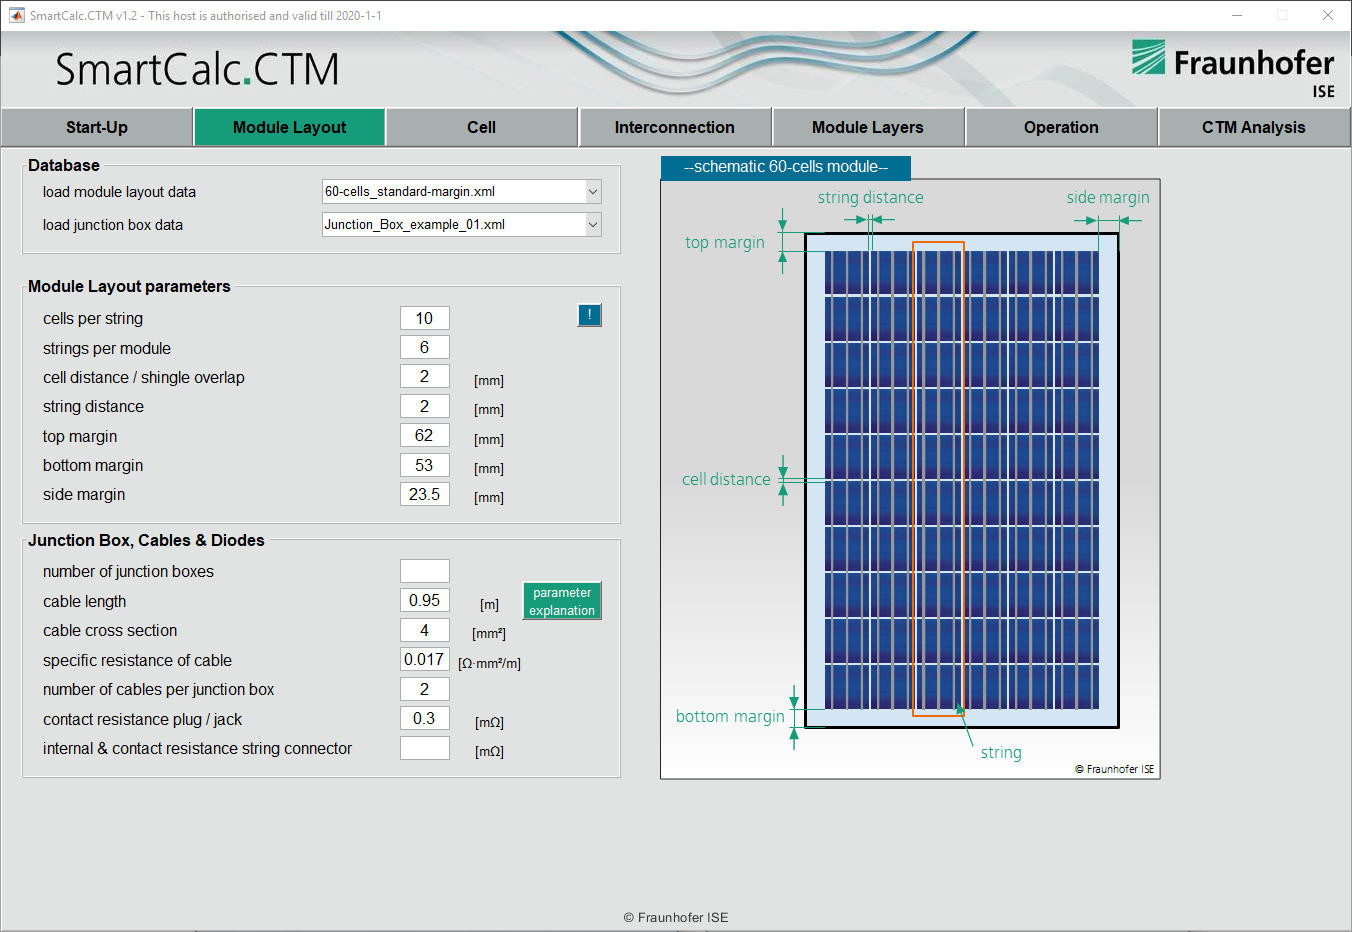This screenshot has height=932, width=1352.
Task: Click the 60-cells module schematic image
Action: pyautogui.click(x=910, y=479)
